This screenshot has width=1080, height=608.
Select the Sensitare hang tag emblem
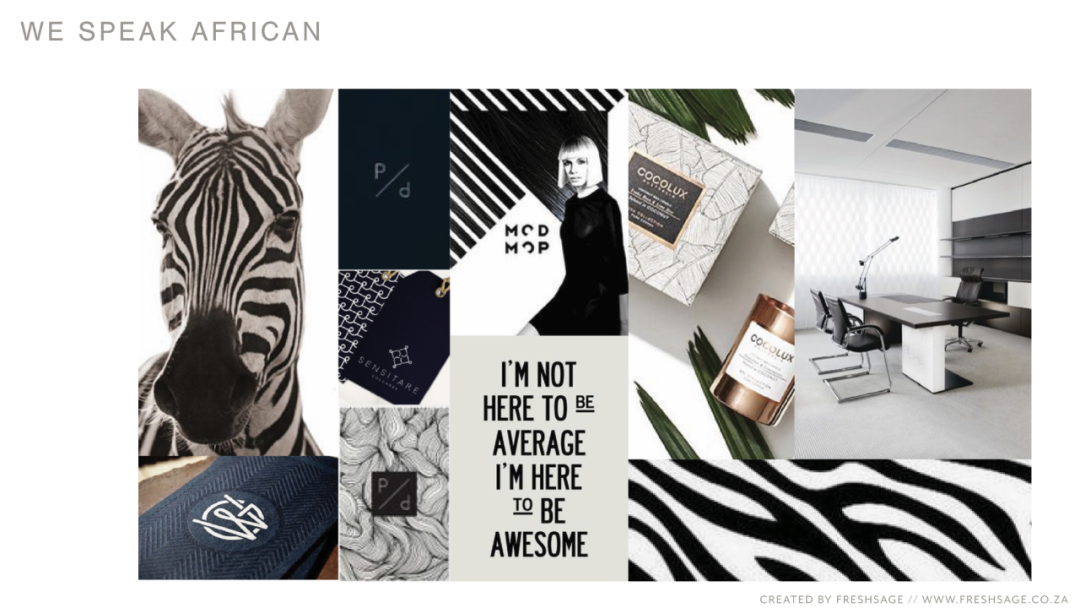click(400, 357)
